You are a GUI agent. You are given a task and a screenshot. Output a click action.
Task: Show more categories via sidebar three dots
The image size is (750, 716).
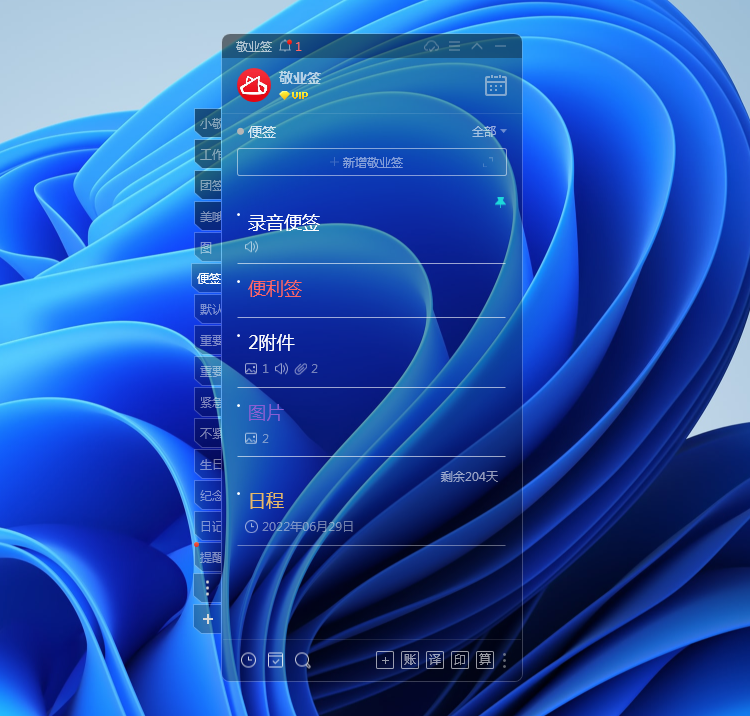(208, 588)
